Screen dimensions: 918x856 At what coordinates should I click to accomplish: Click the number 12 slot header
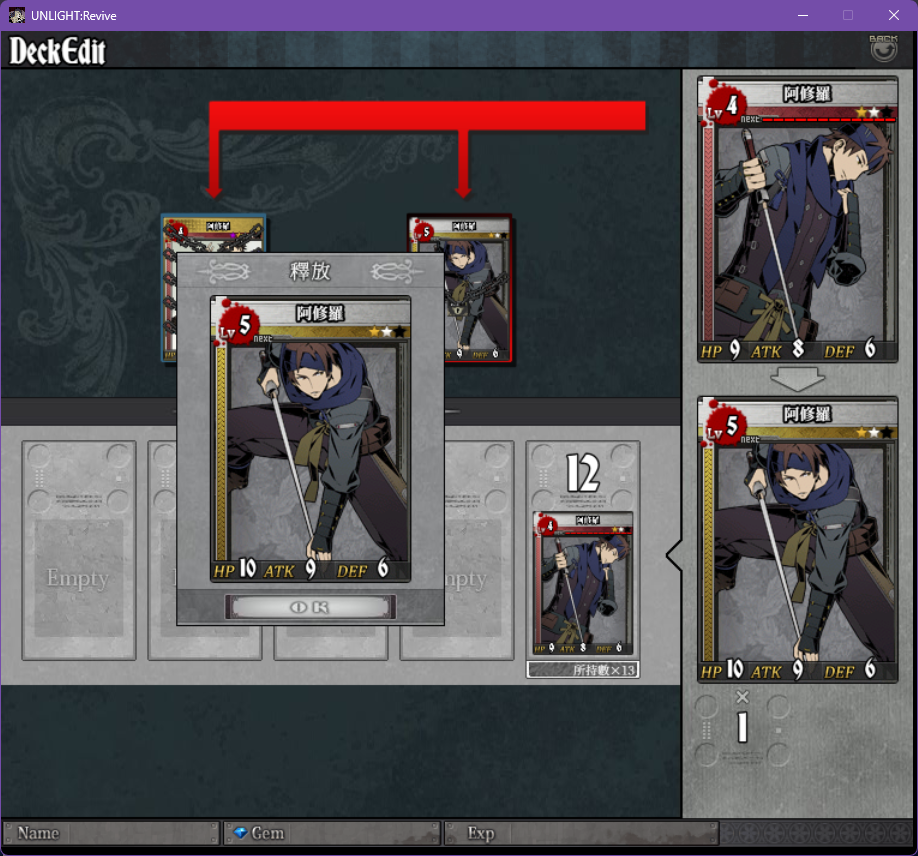(x=583, y=474)
